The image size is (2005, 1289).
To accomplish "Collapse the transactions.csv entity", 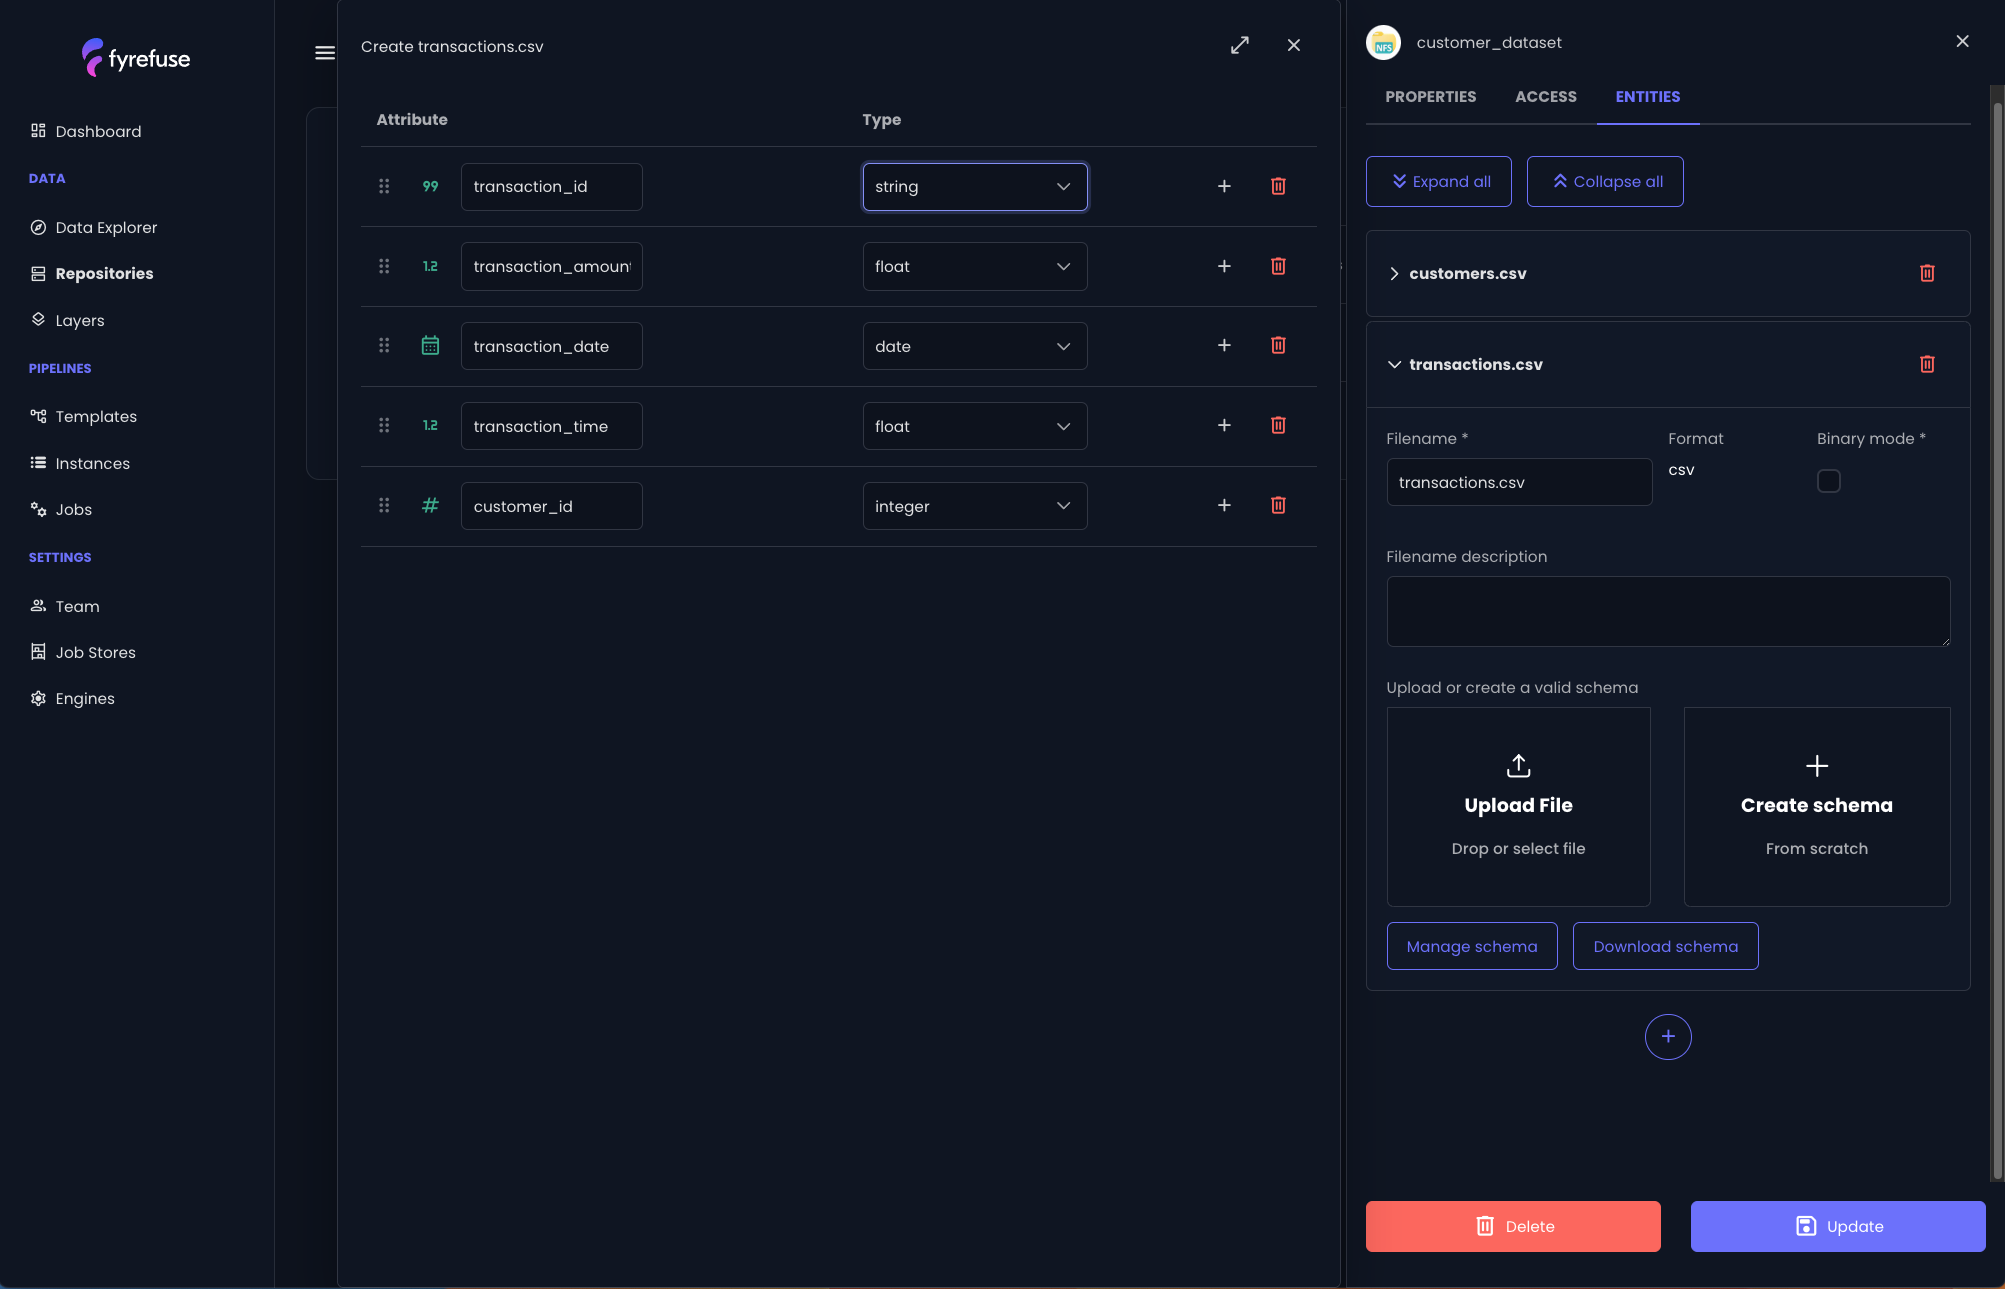I will (x=1394, y=365).
